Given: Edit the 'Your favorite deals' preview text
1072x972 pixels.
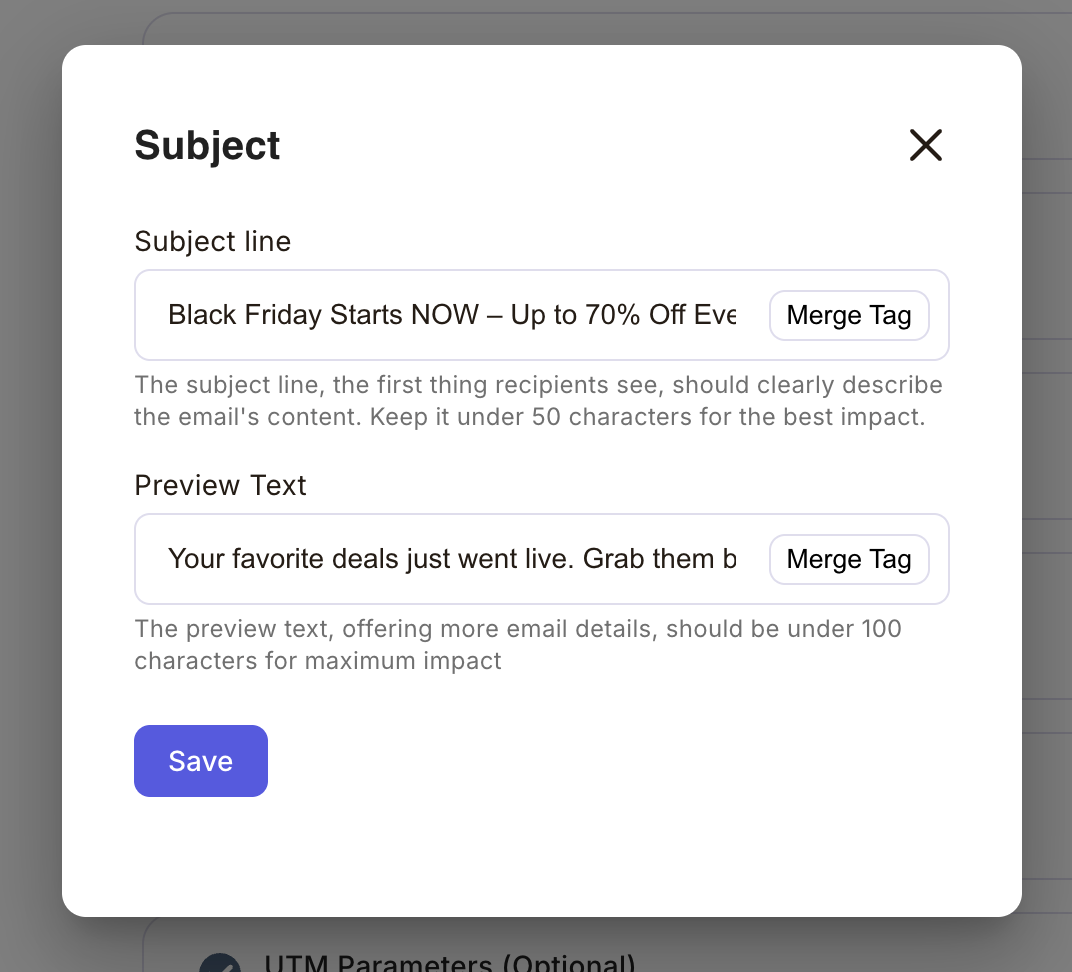Looking at the screenshot, I should click(x=450, y=559).
